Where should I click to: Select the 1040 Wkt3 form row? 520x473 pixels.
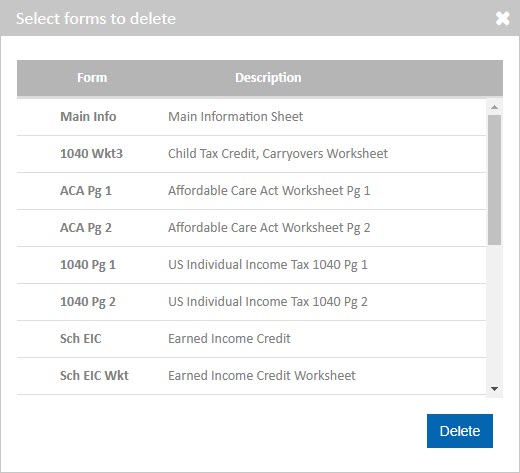click(x=251, y=154)
